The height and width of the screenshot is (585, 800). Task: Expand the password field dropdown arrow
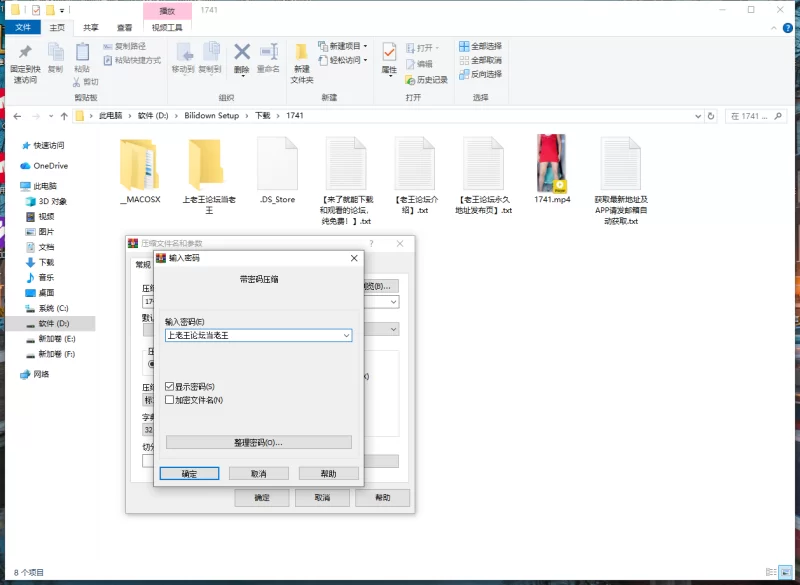[x=346, y=336]
